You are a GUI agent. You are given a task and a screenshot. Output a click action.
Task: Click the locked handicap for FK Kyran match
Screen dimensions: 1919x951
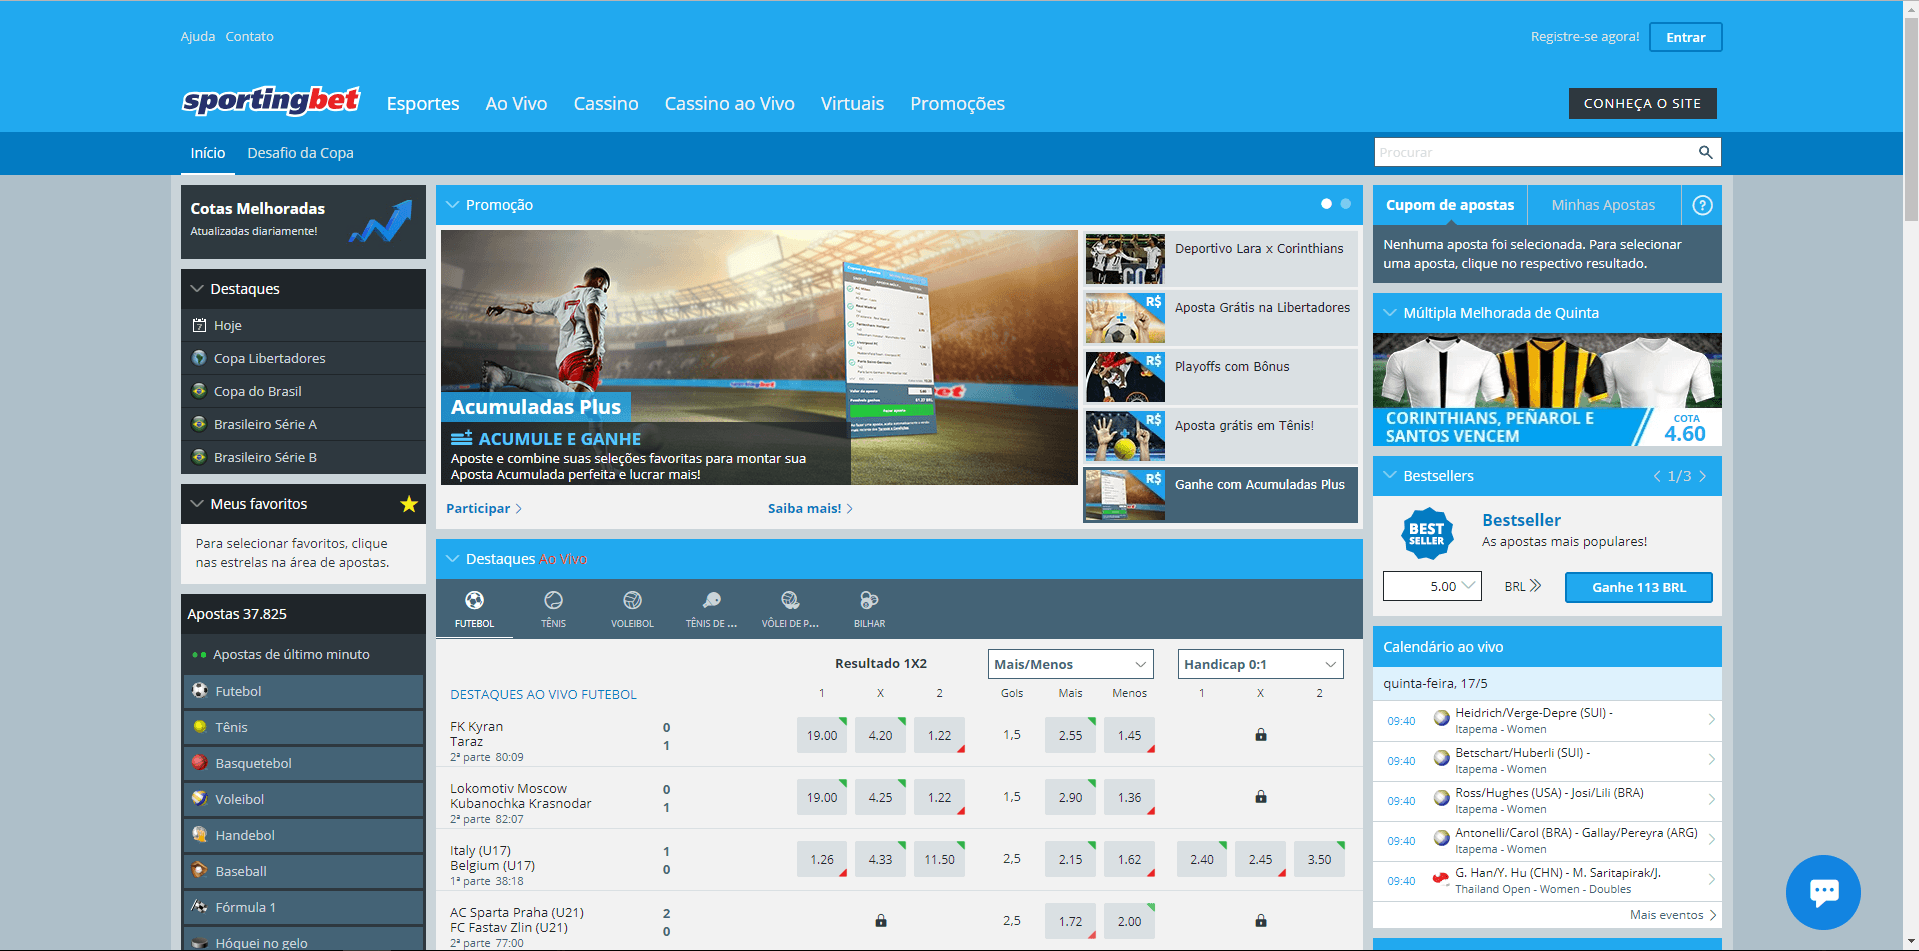[1261, 735]
